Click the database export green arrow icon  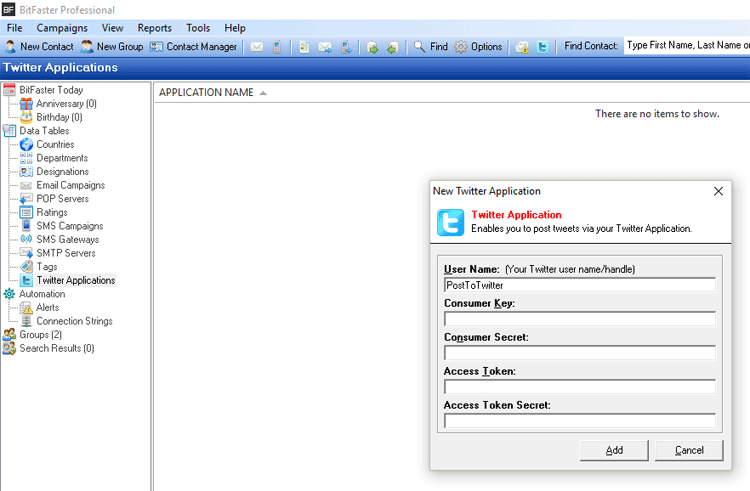(x=393, y=47)
